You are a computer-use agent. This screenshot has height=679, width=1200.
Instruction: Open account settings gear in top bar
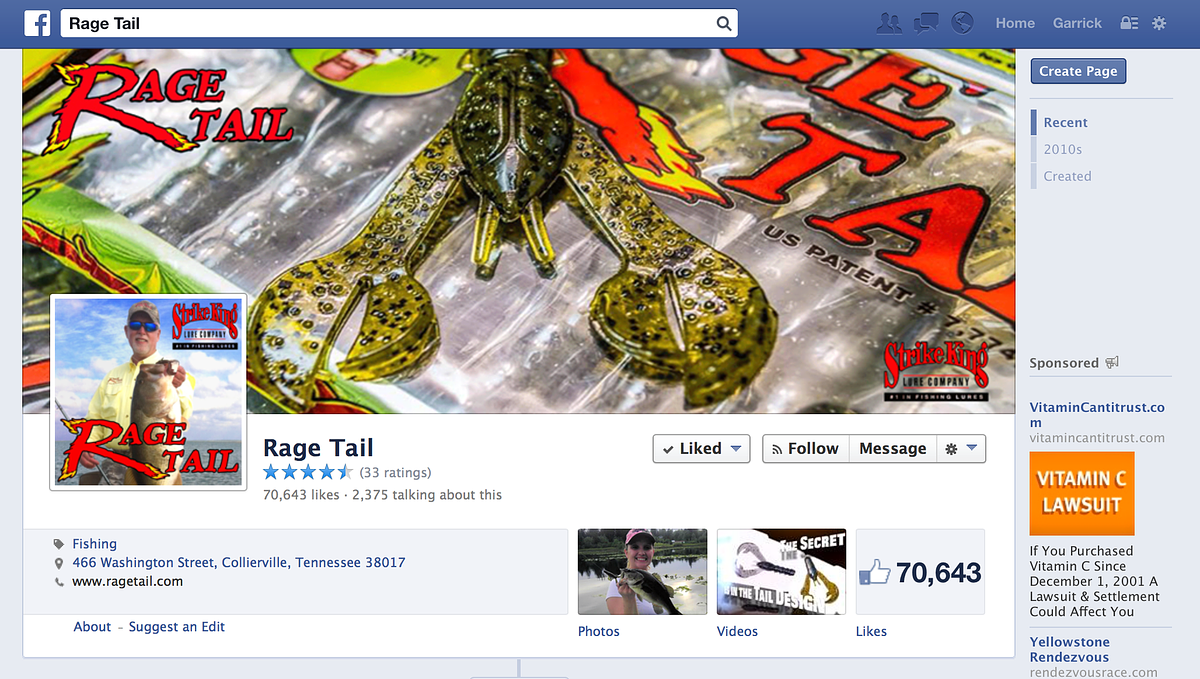[1159, 23]
